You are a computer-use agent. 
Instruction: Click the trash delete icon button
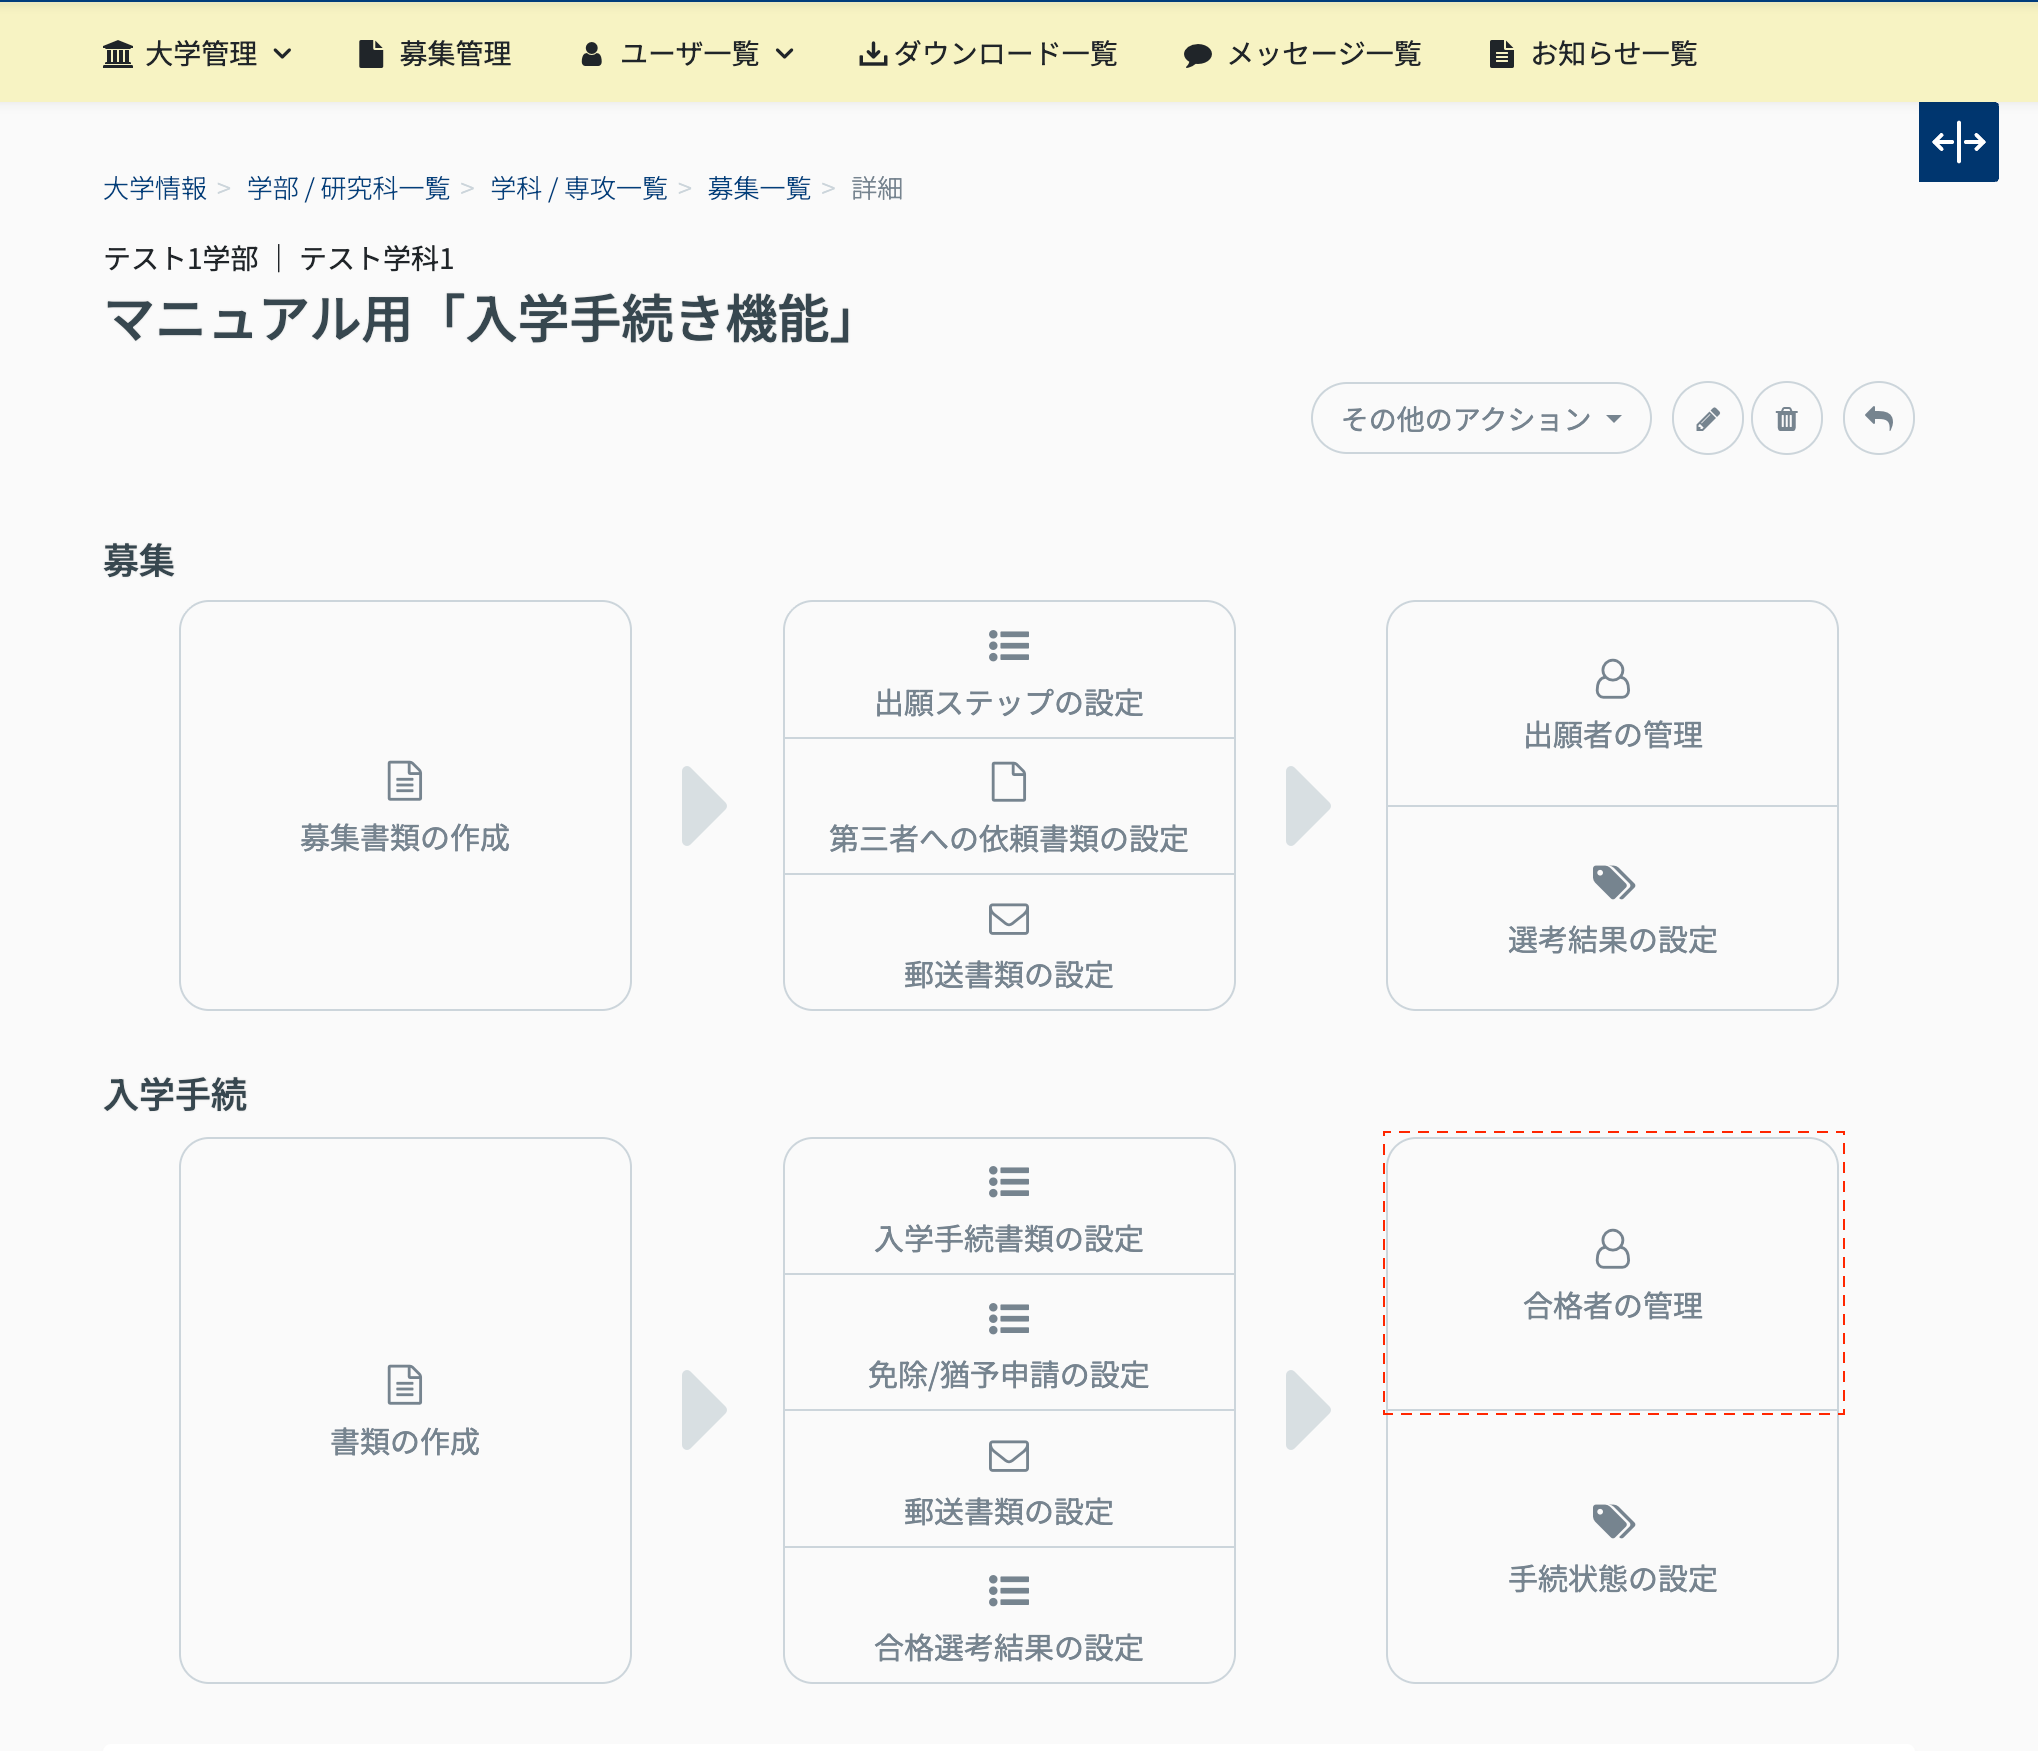(x=1786, y=419)
